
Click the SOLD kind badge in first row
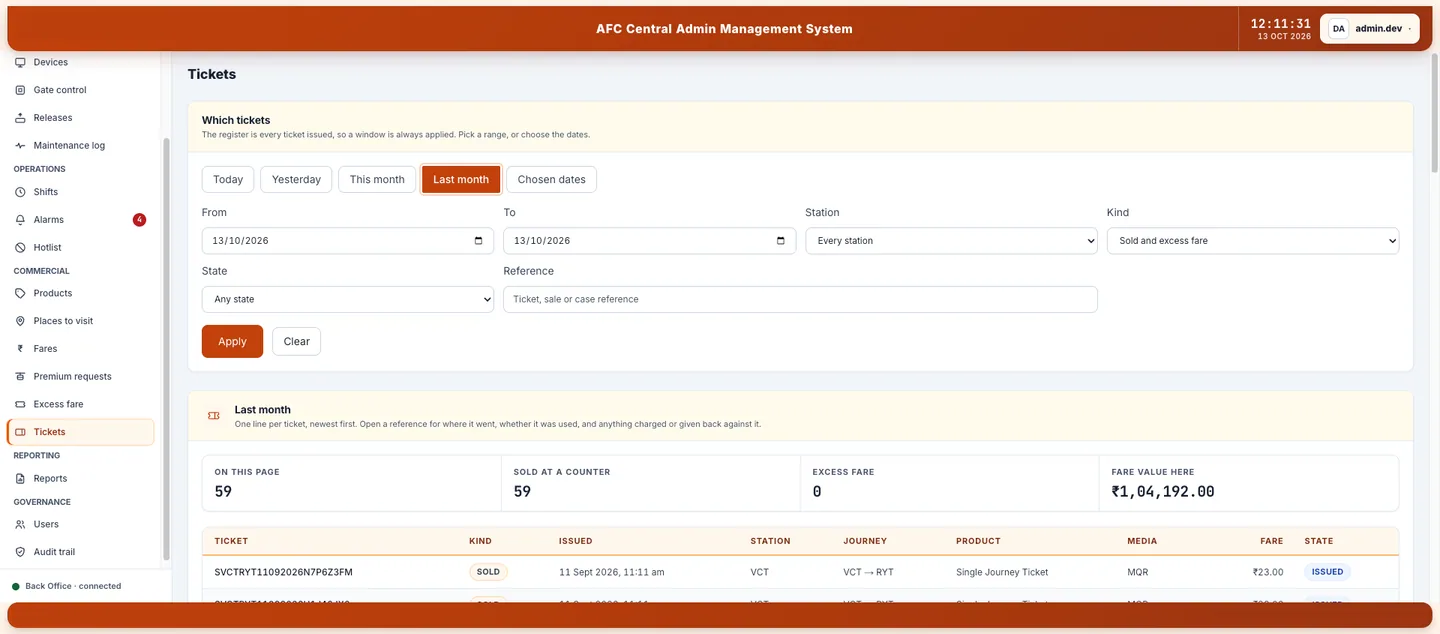coord(488,572)
